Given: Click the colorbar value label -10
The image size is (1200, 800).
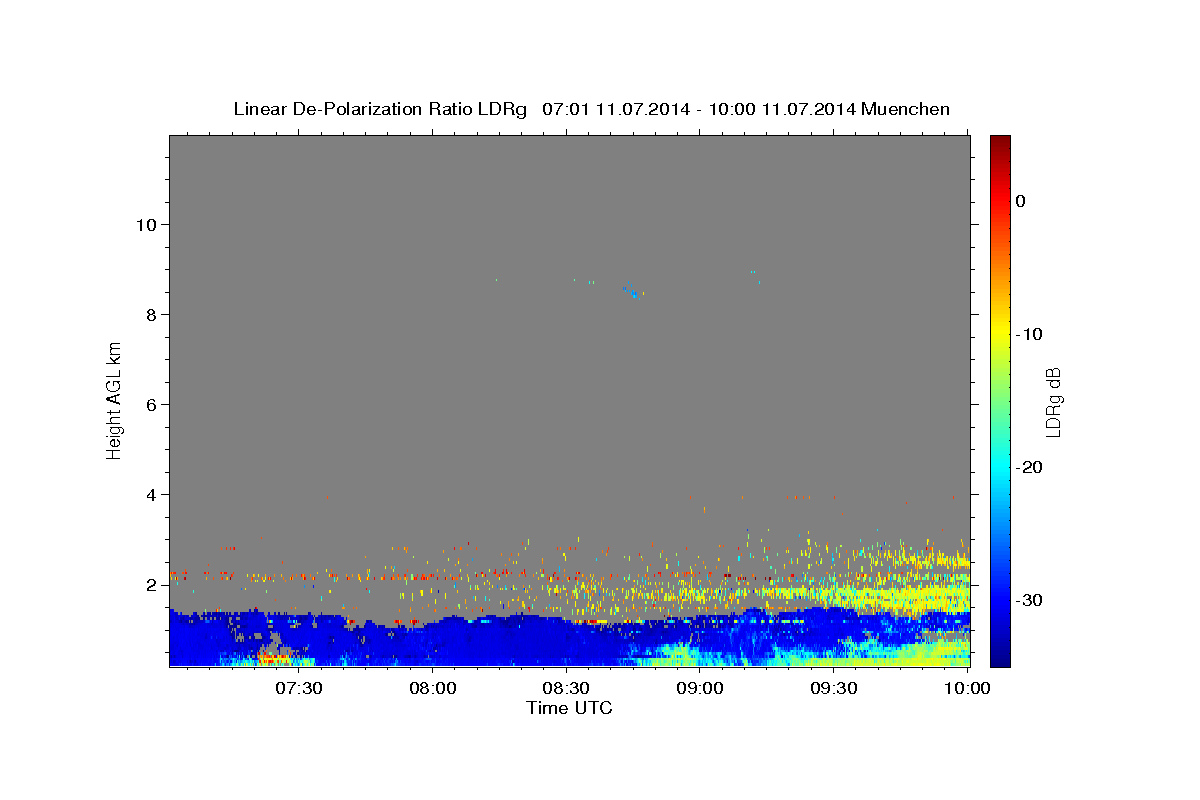Looking at the screenshot, I should click(1029, 334).
